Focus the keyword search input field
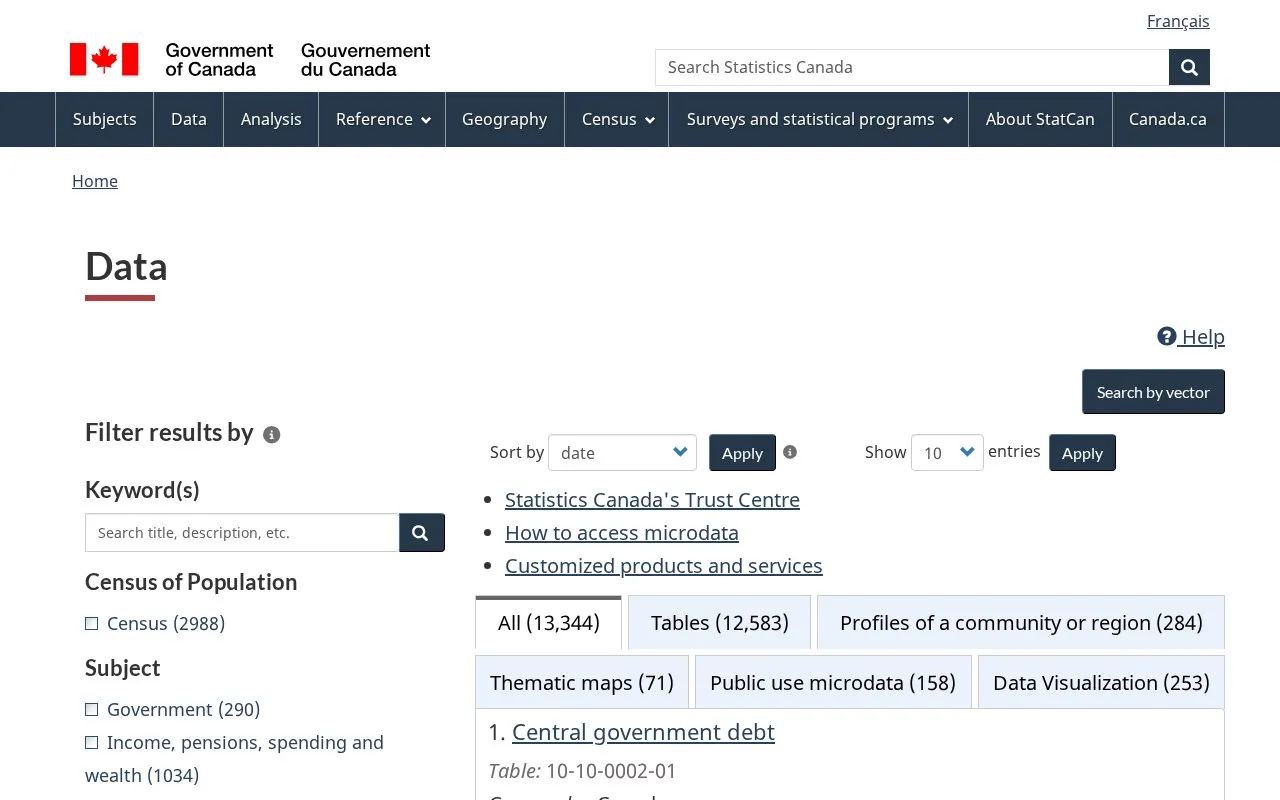The height and width of the screenshot is (800, 1280). pyautogui.click(x=242, y=533)
